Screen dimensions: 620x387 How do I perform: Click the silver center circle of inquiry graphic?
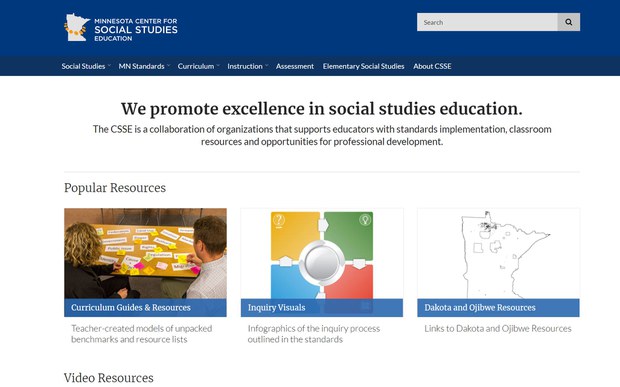(322, 262)
